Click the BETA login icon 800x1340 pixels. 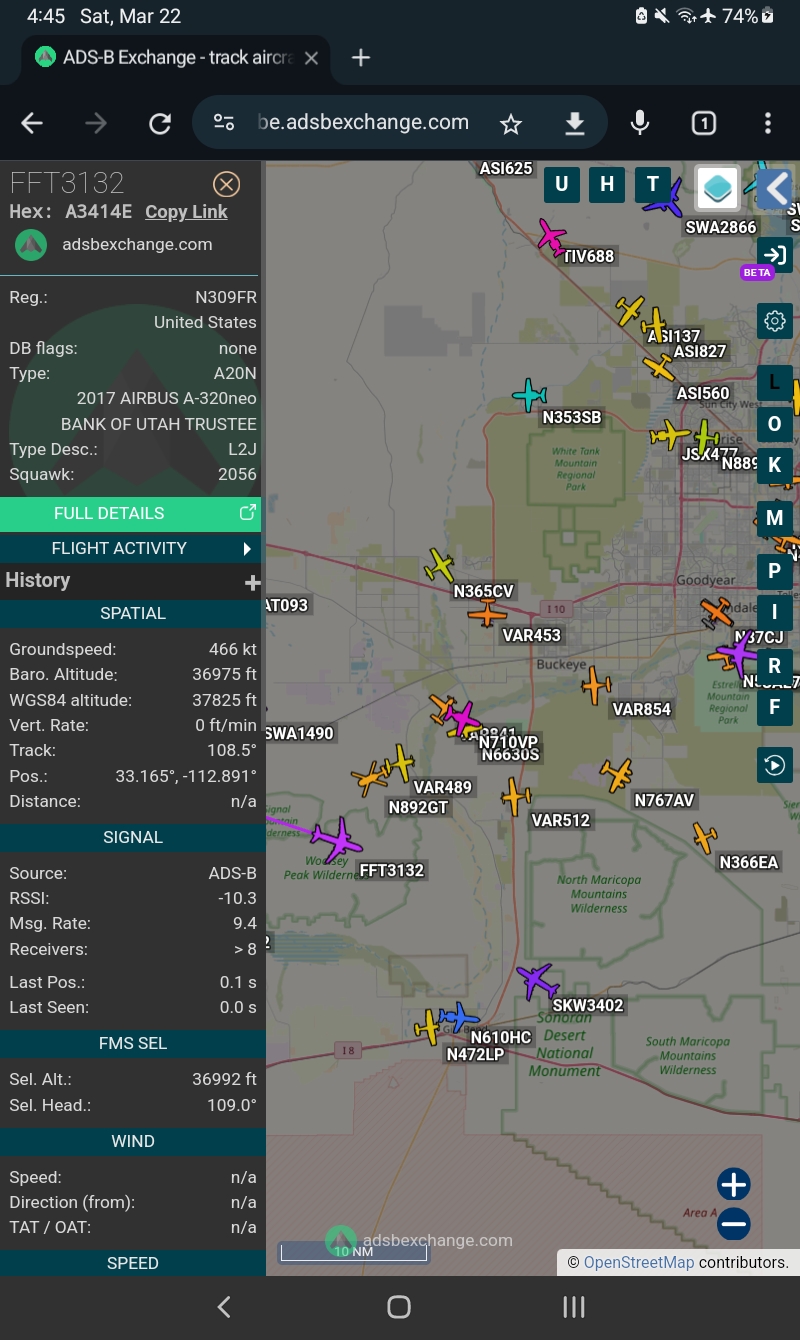pos(775,254)
